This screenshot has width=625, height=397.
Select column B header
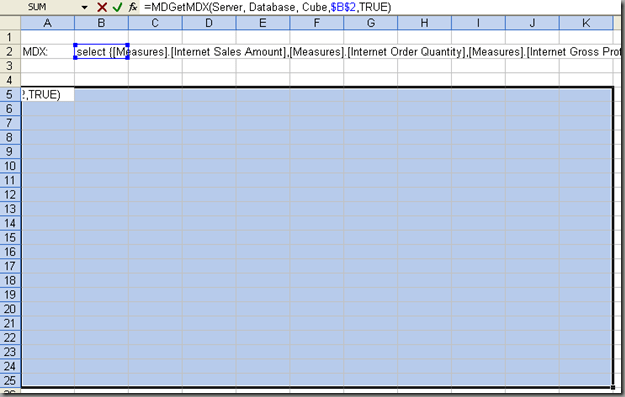(101, 23)
